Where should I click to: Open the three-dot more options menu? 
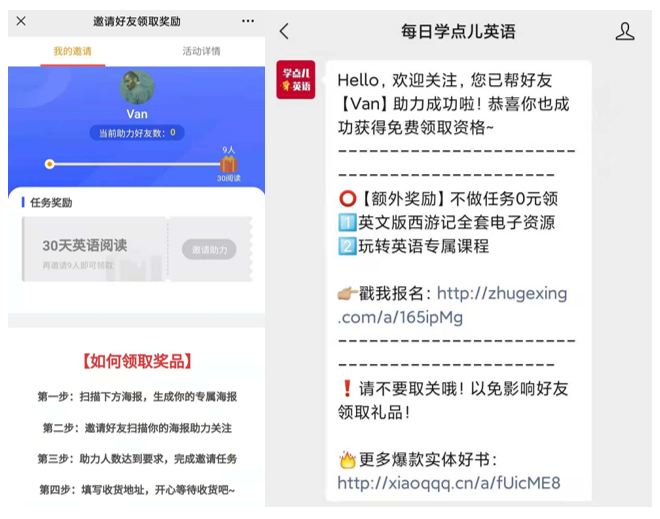[248, 21]
